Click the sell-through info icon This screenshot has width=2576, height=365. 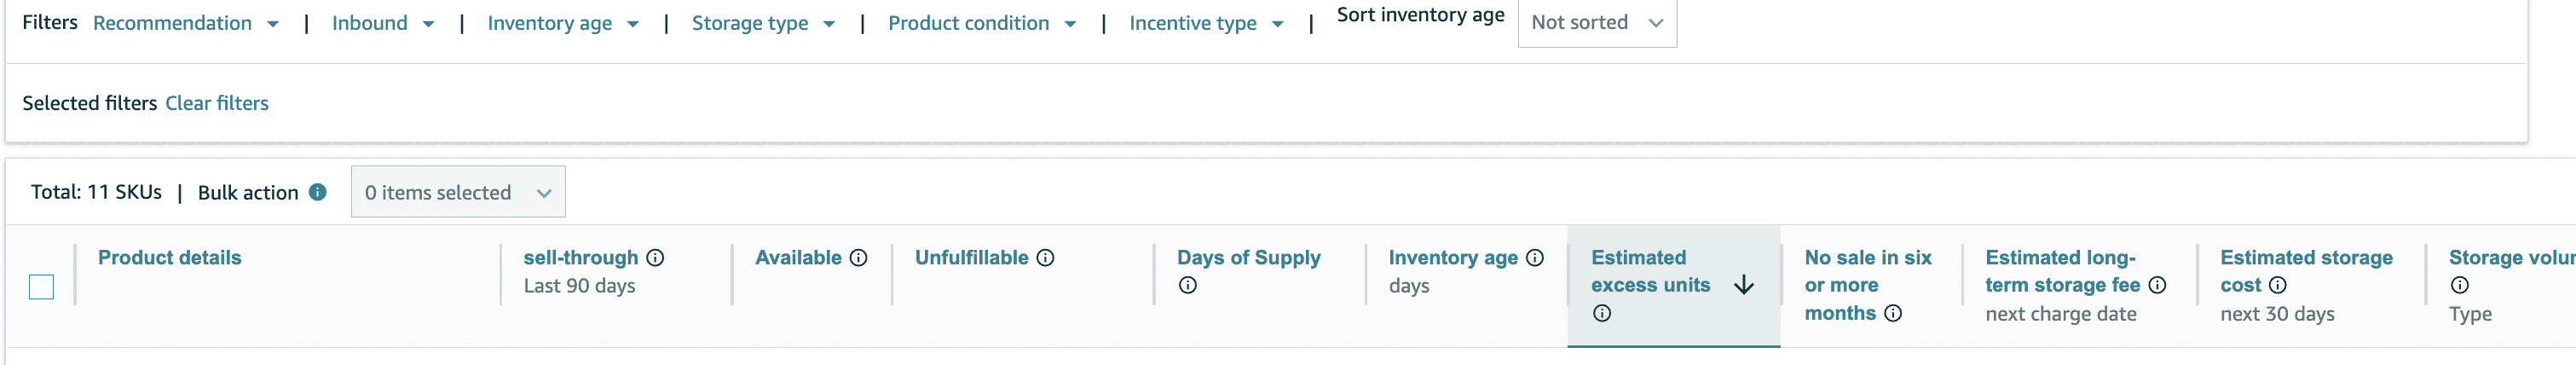coord(655,258)
